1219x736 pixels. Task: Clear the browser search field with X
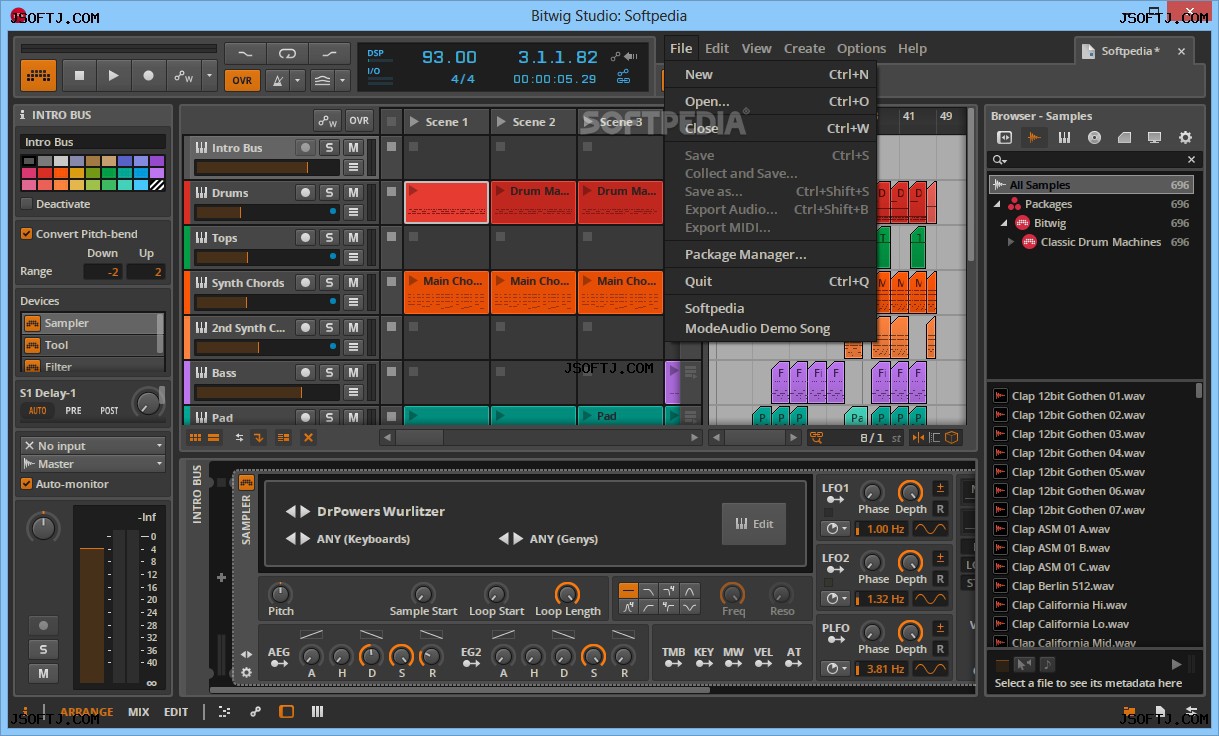[1191, 160]
